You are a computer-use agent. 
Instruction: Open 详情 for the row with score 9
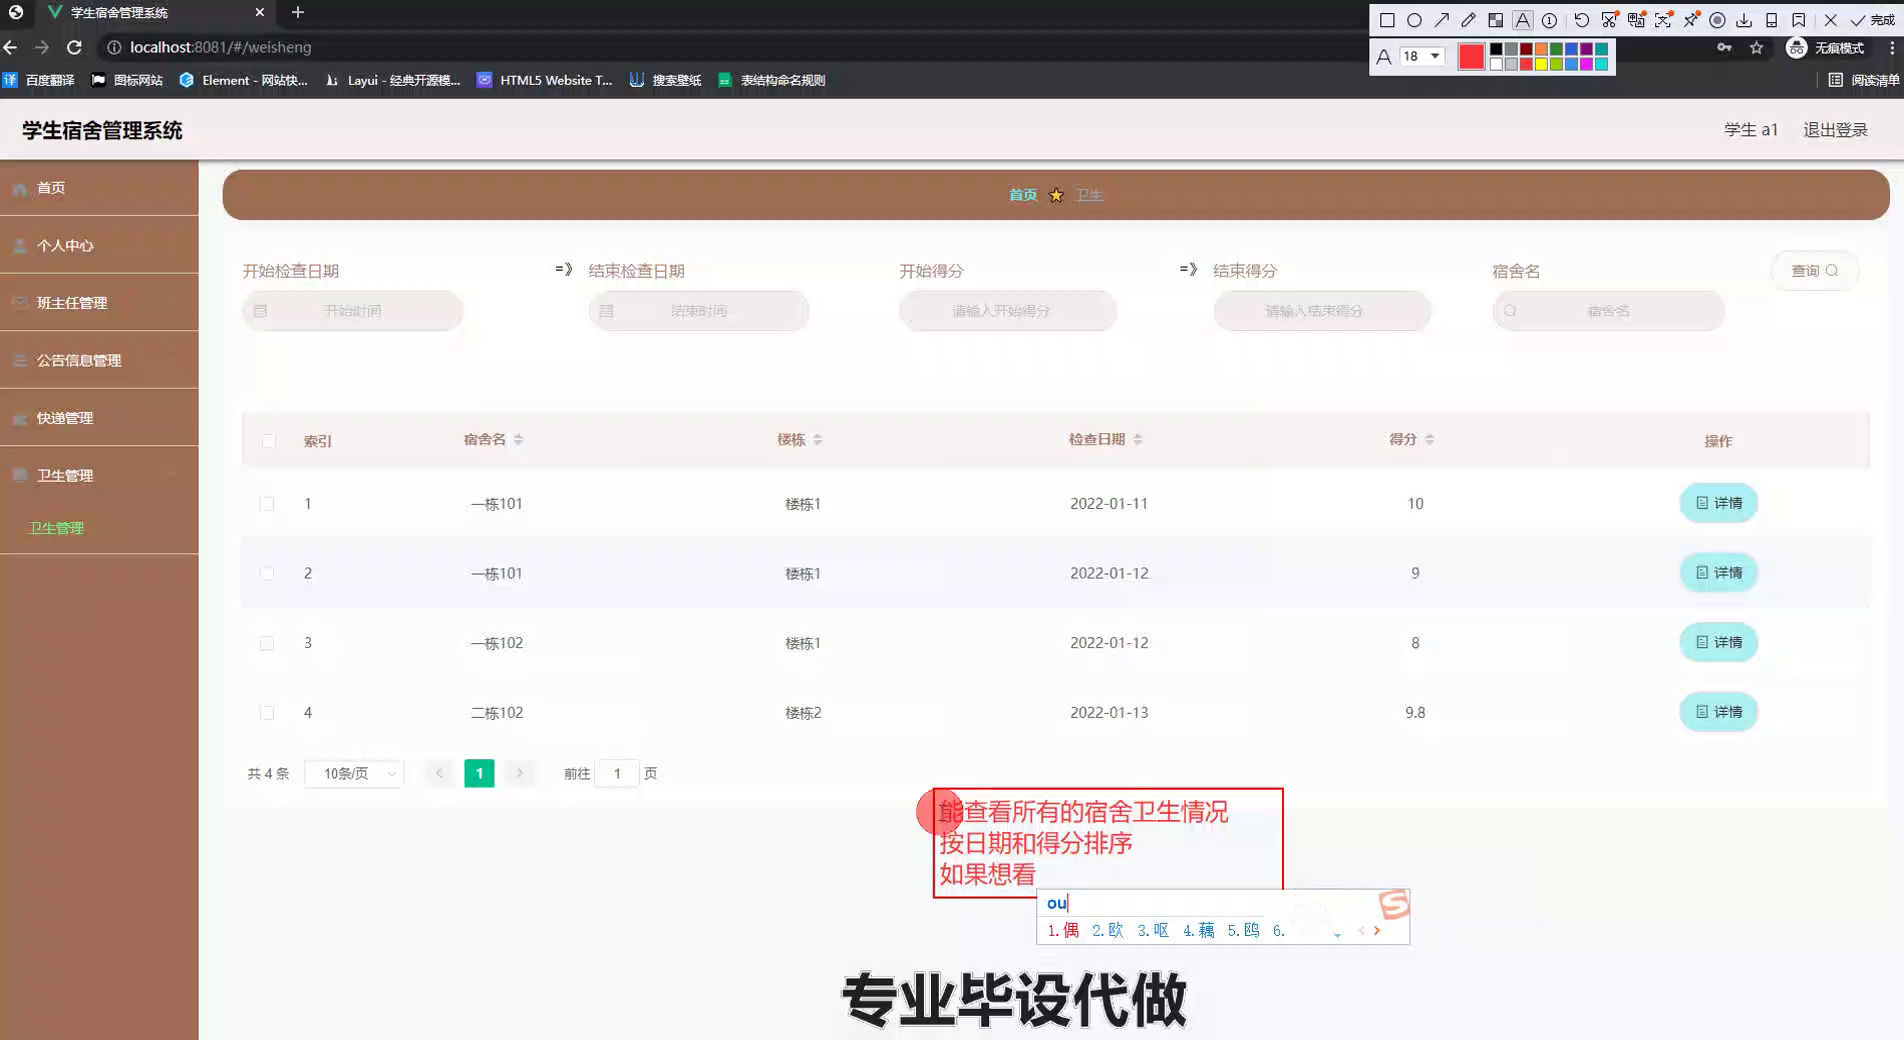pyautogui.click(x=1718, y=572)
